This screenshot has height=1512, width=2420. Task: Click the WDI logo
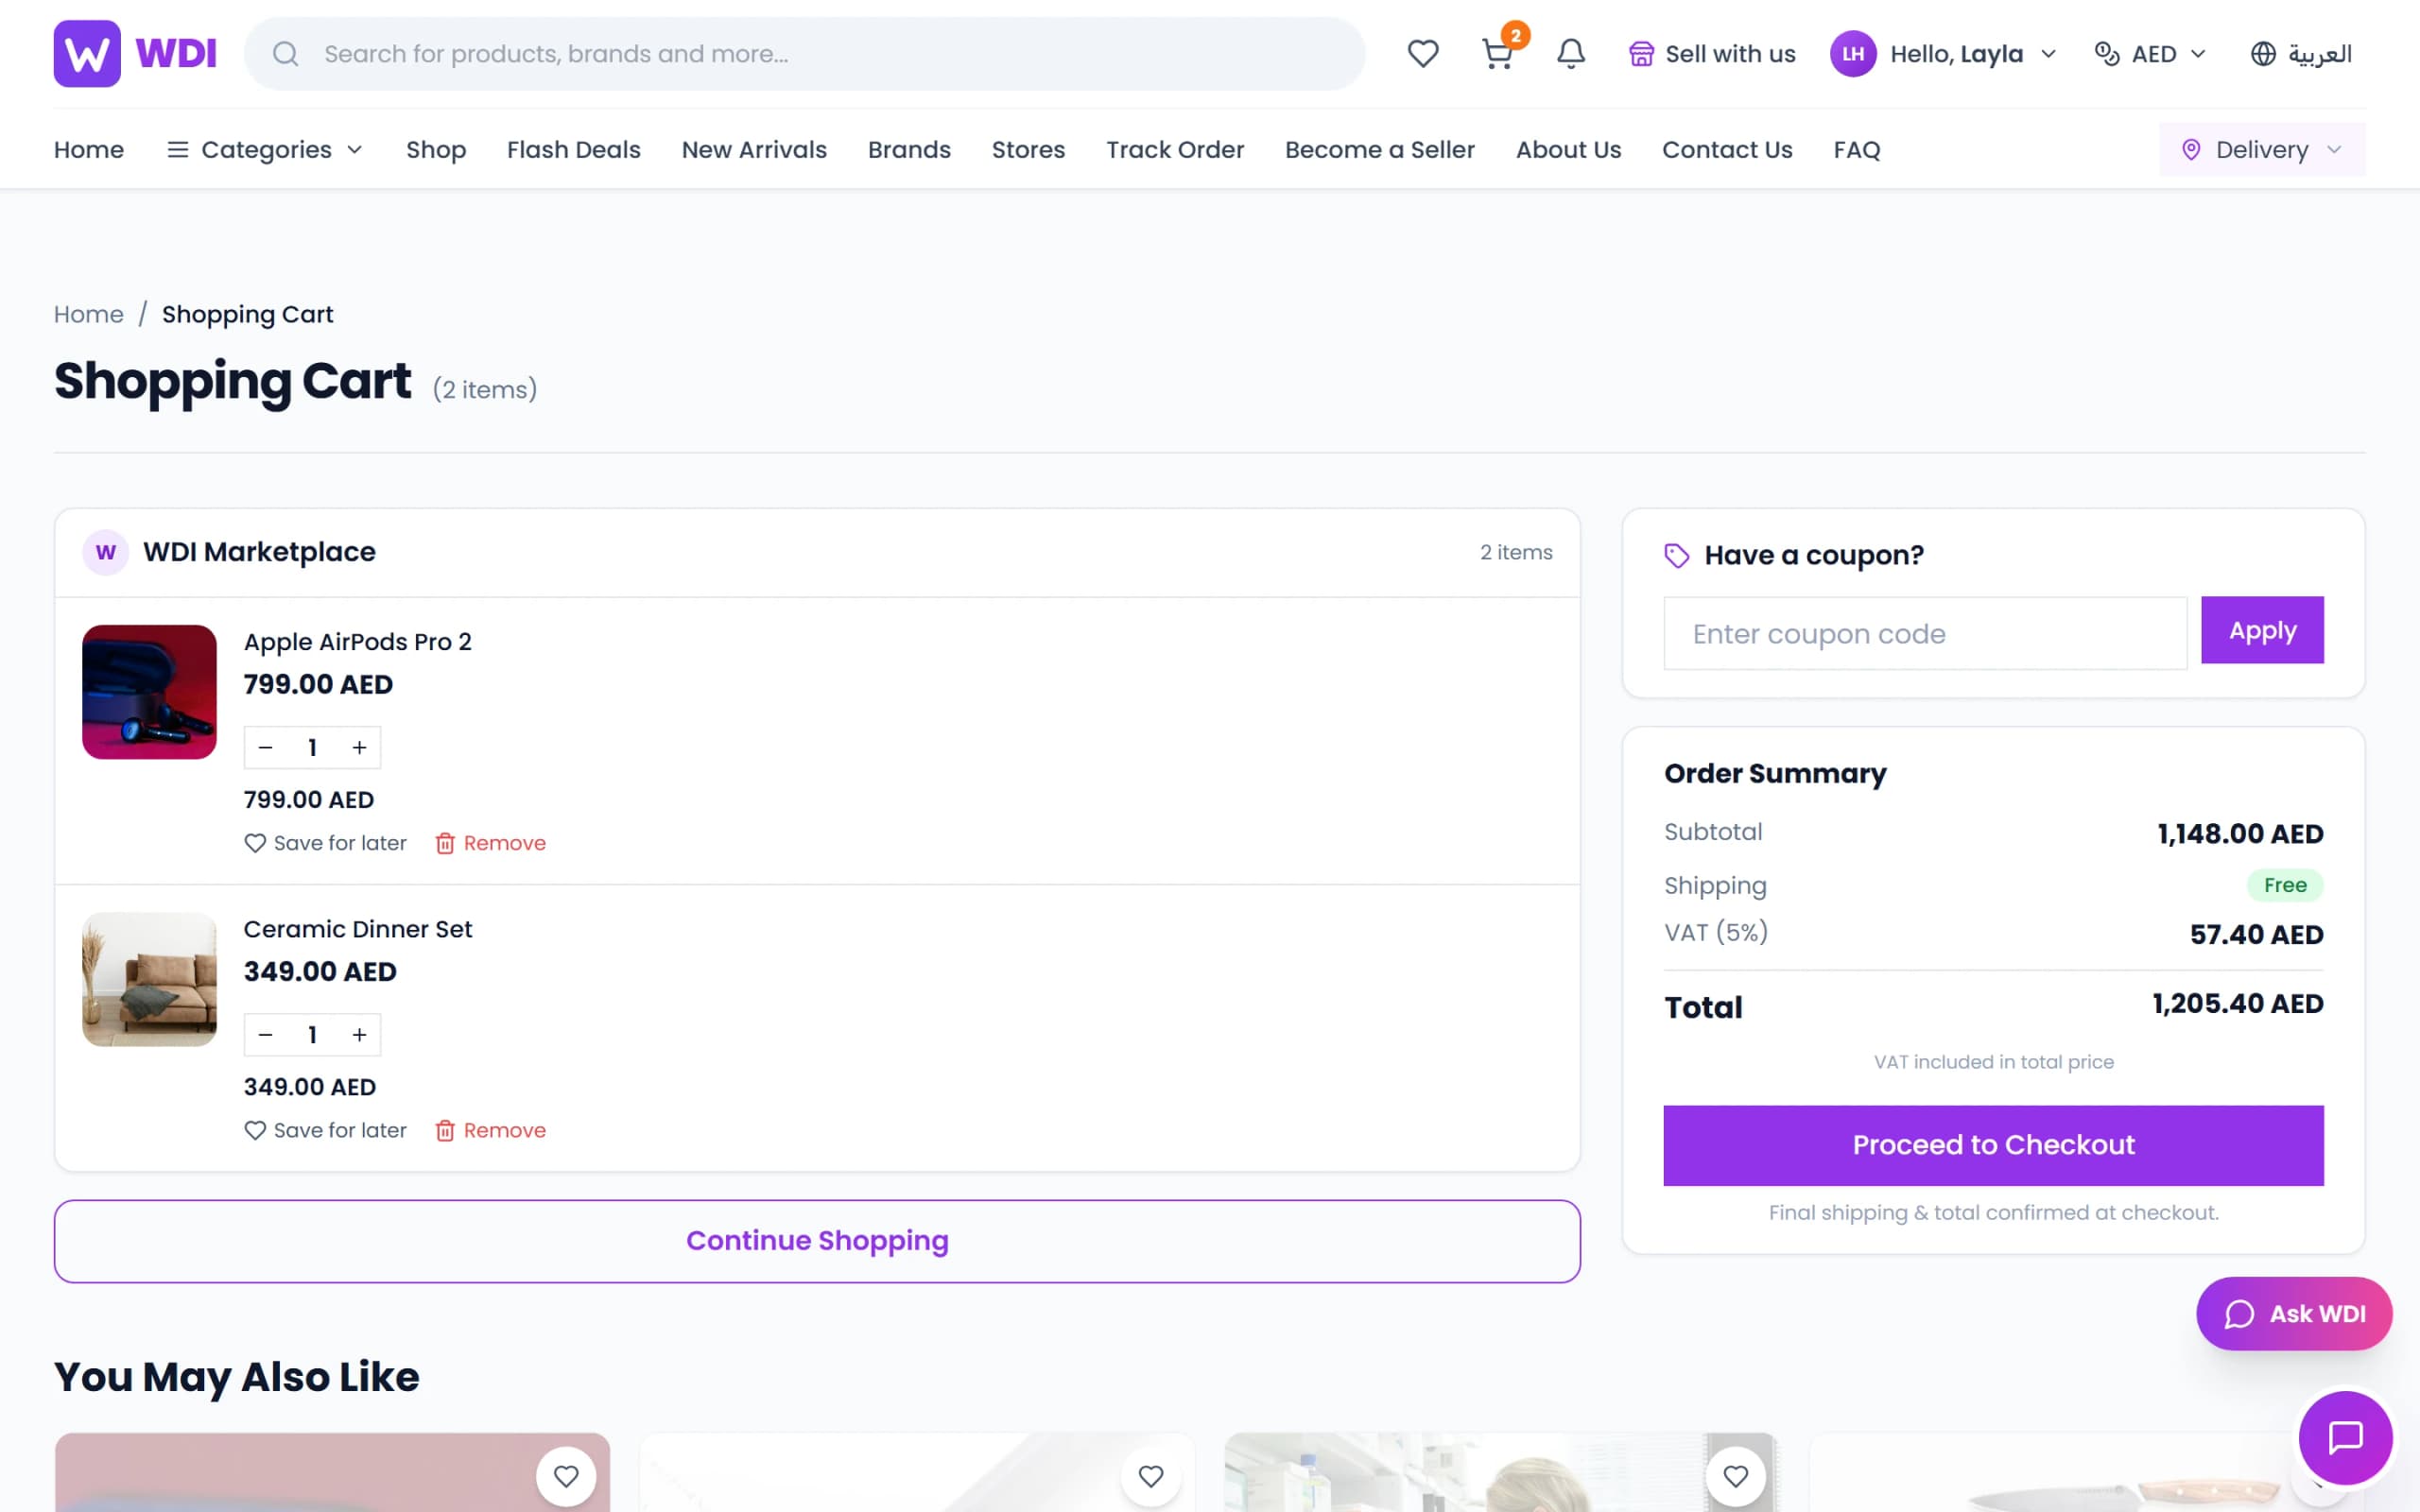[x=135, y=54]
